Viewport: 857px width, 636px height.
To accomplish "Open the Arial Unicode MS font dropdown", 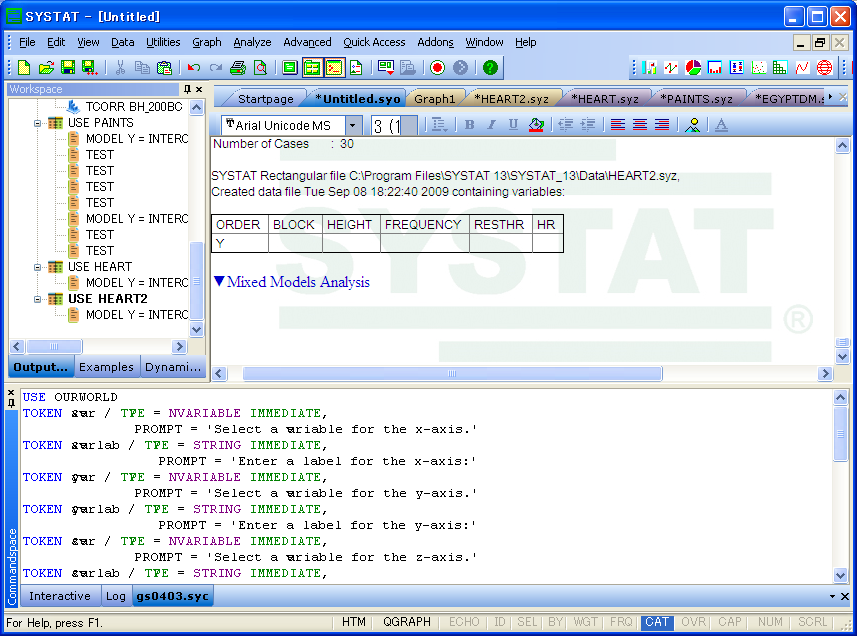I will [x=353, y=126].
